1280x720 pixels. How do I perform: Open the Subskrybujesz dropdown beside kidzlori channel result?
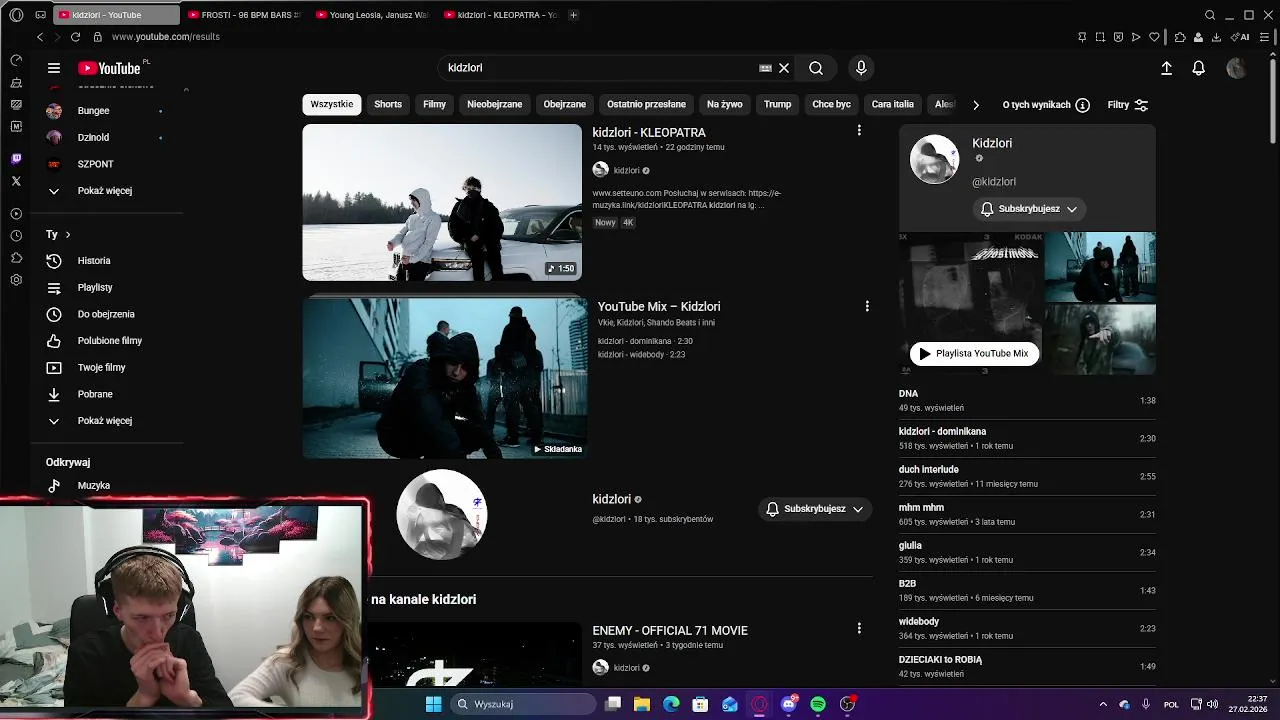click(x=815, y=509)
